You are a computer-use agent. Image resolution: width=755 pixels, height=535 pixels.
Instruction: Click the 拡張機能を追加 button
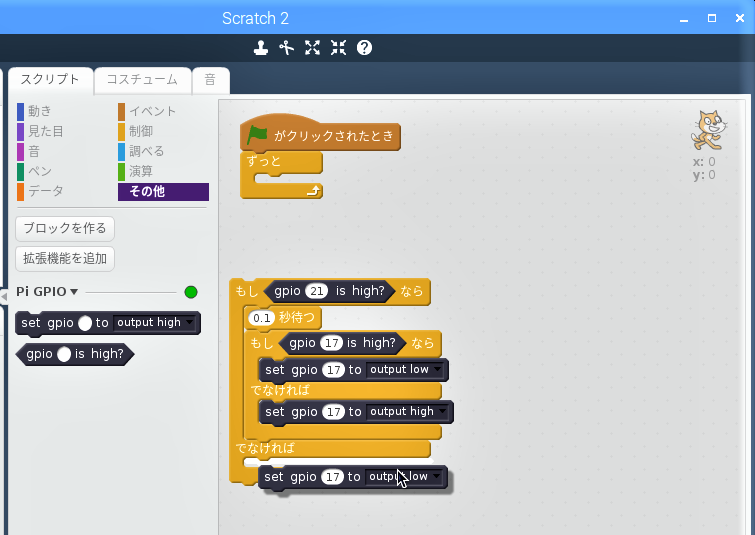pos(65,259)
